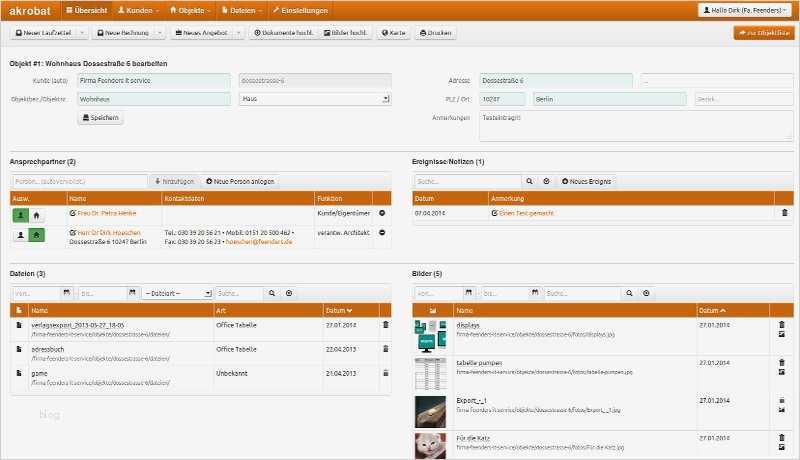Click Dokumente hochladen toolbar button

(x=284, y=33)
